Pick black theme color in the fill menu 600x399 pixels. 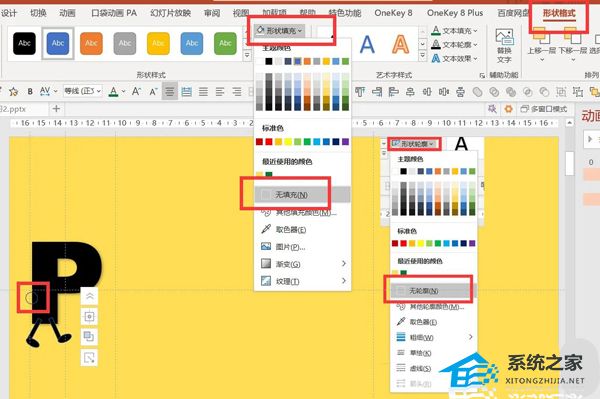[x=269, y=61]
